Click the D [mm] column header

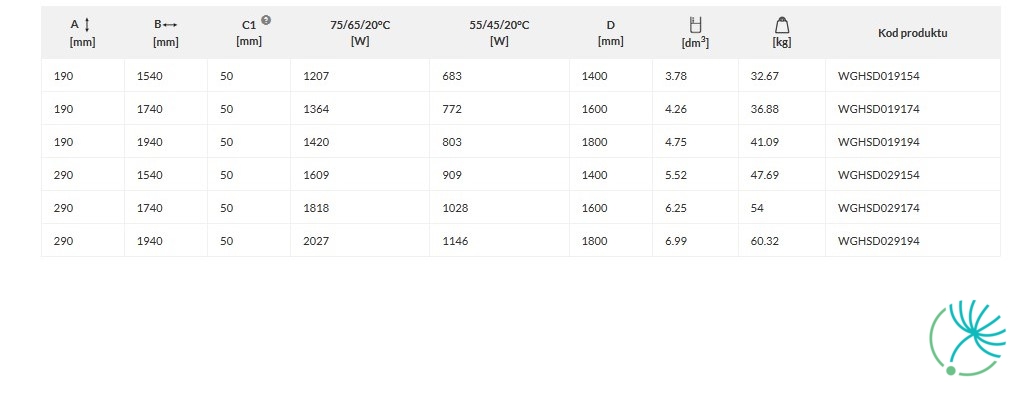tap(610, 33)
